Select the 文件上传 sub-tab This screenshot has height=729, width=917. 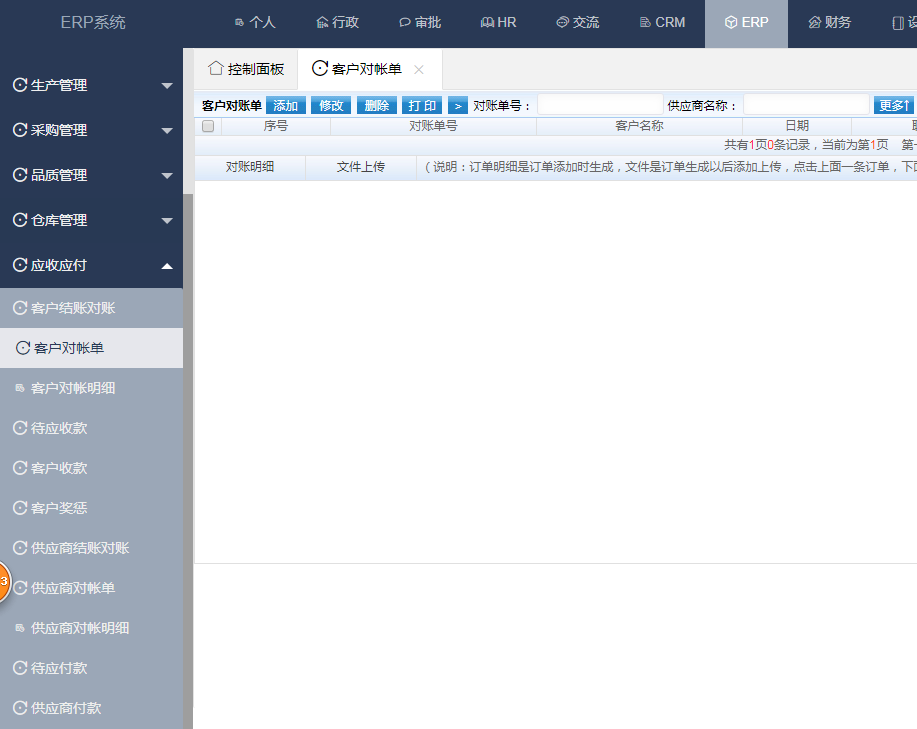point(360,167)
